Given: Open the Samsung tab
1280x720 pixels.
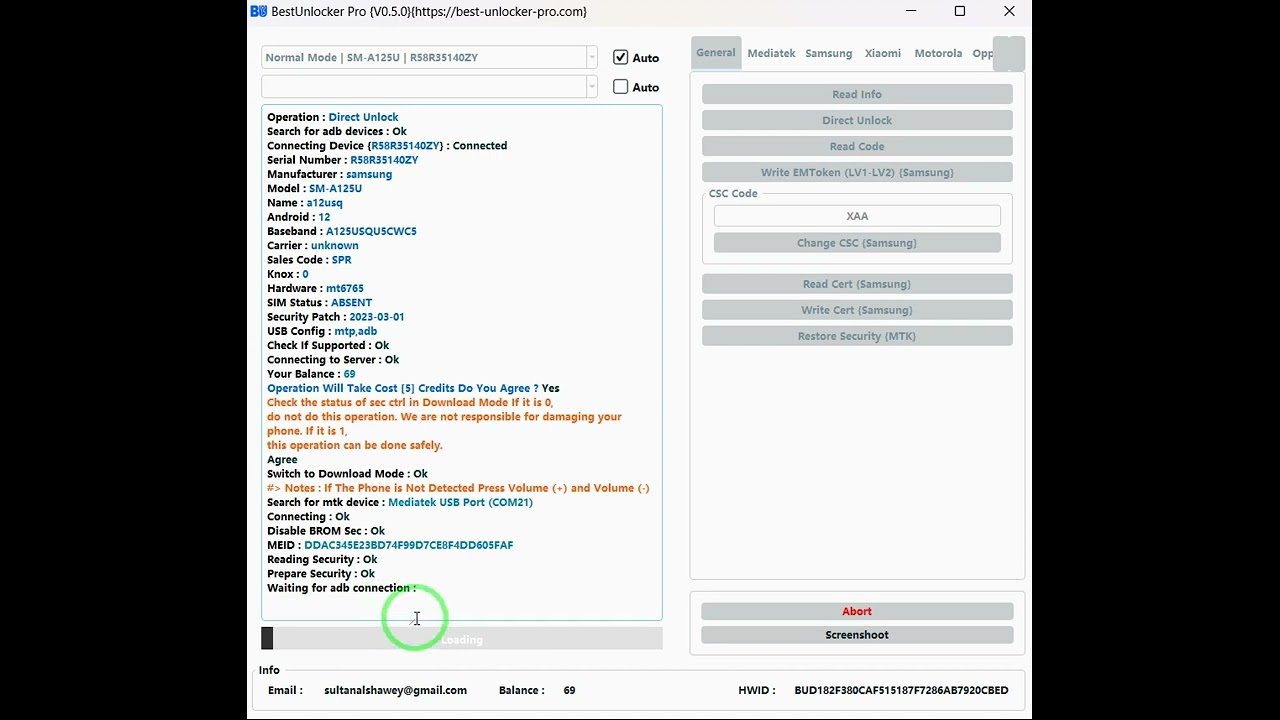Looking at the screenshot, I should point(828,53).
